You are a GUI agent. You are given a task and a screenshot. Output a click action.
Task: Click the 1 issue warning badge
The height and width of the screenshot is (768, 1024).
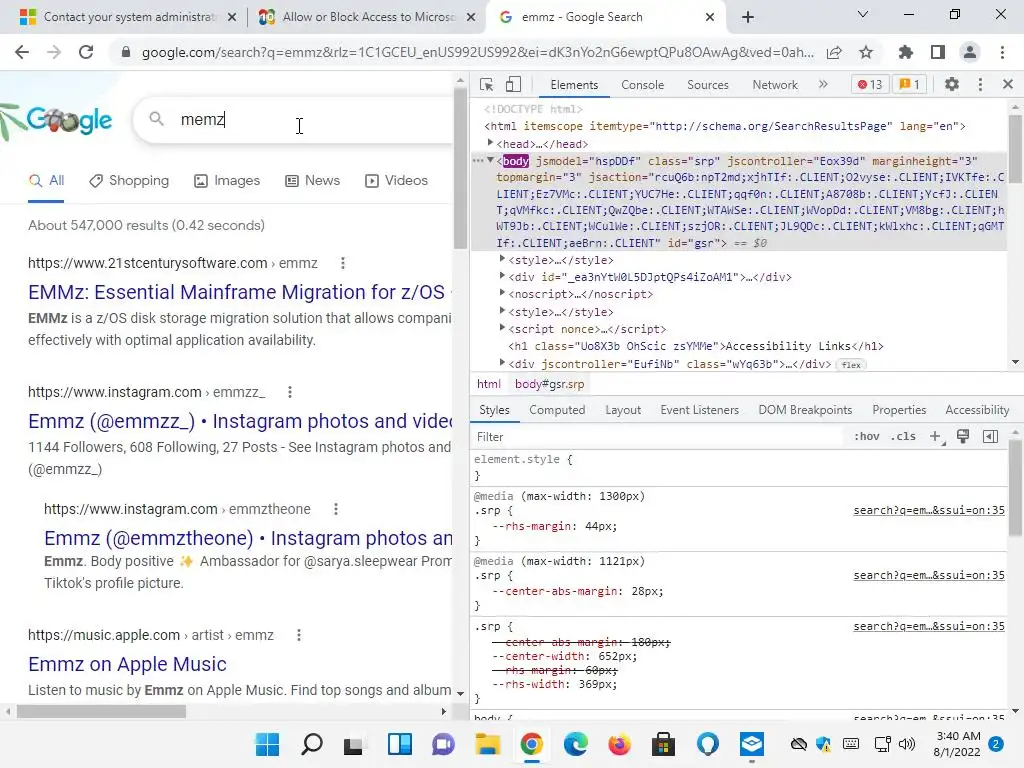pos(909,84)
